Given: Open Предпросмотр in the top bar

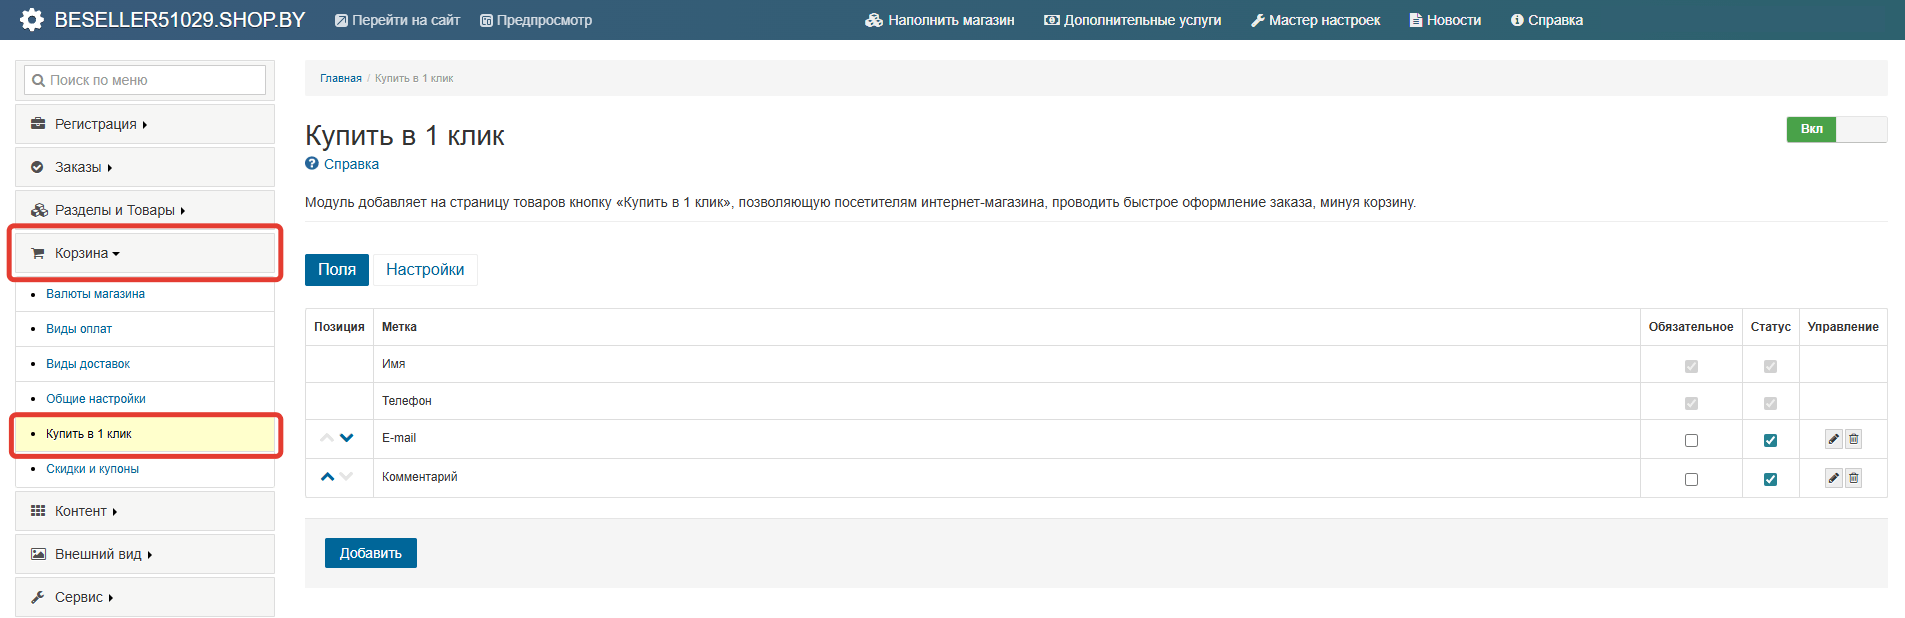Looking at the screenshot, I should [536, 20].
